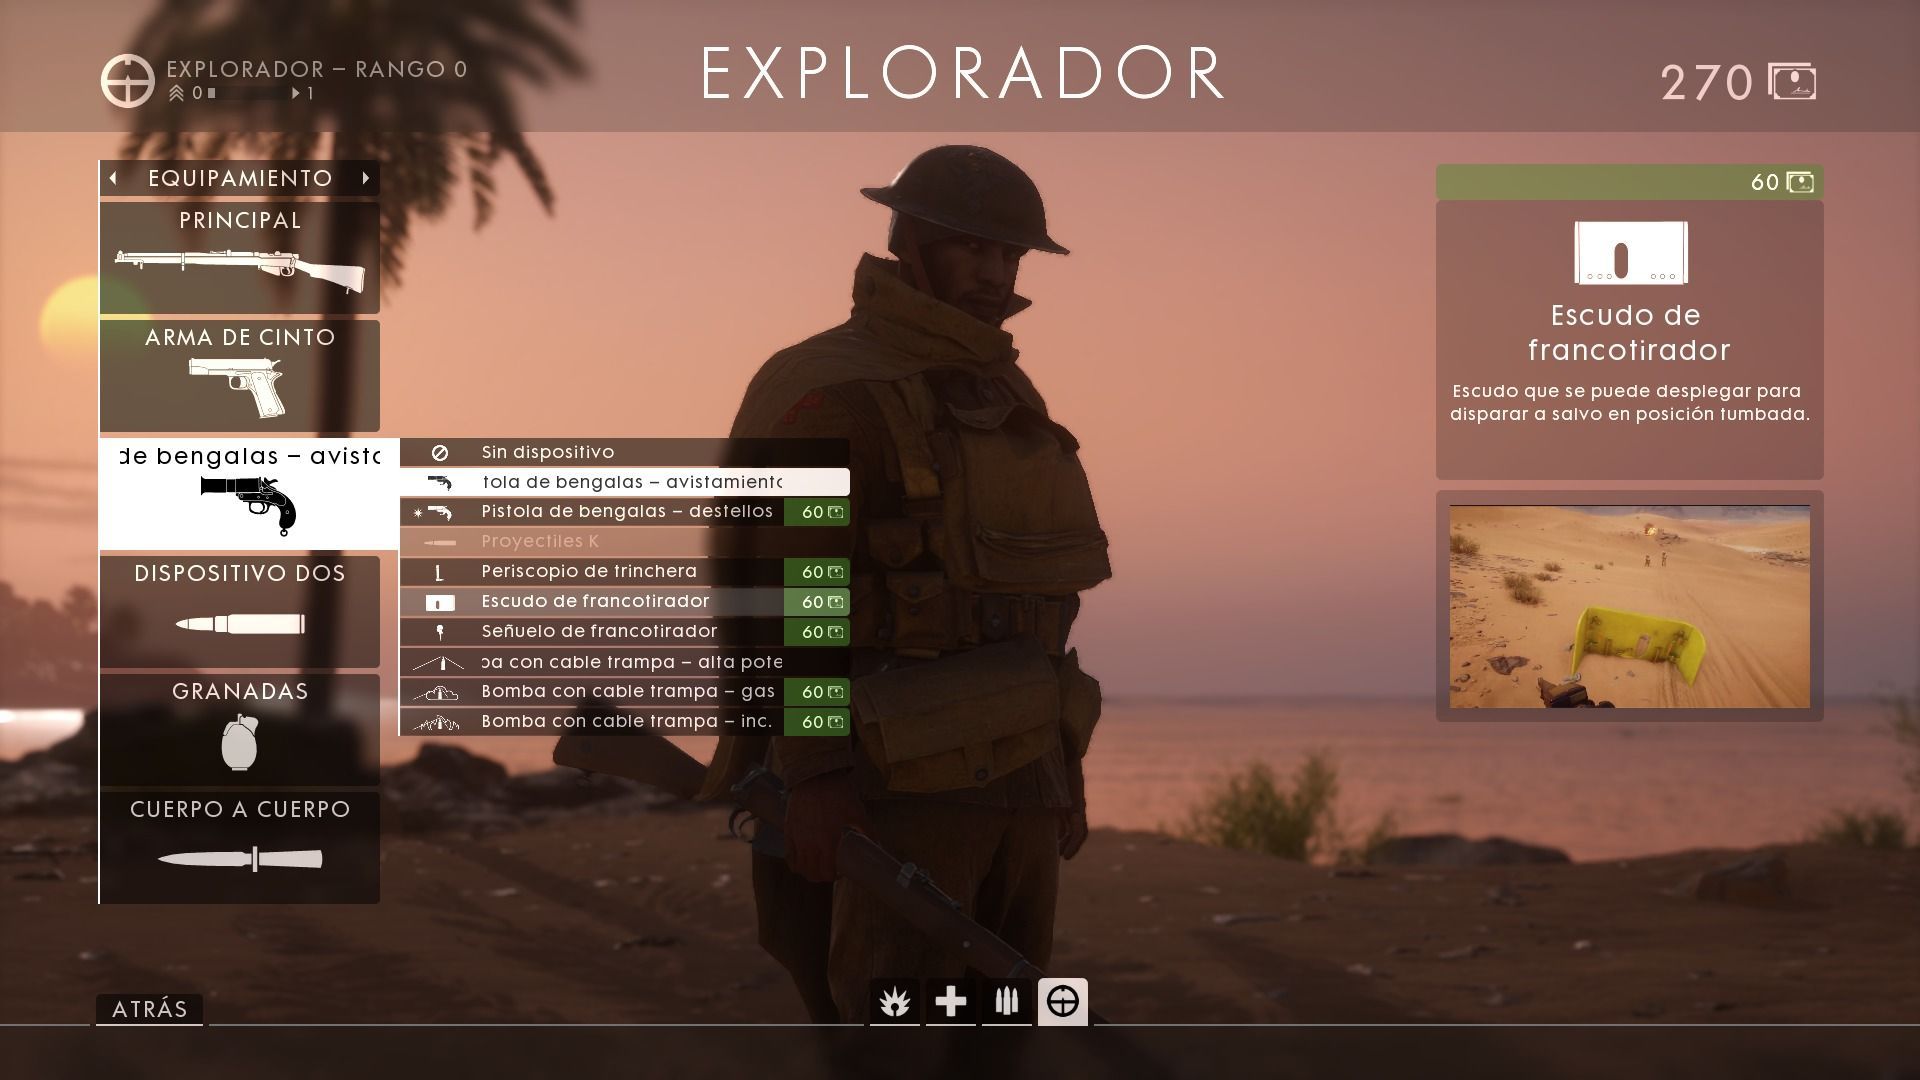Image resolution: width=1920 pixels, height=1080 pixels.
Task: Buy Escudo de francotirador for 60
Action: tap(1629, 182)
